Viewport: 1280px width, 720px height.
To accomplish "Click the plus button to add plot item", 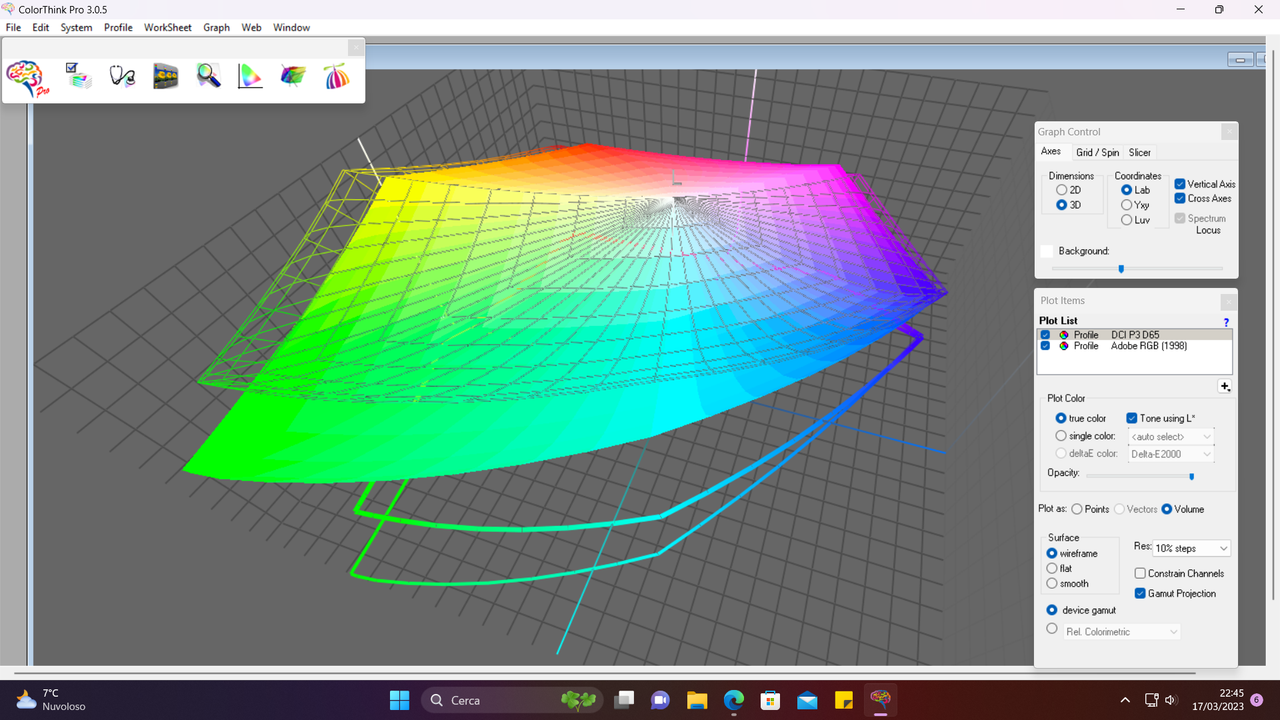I will tap(1225, 386).
